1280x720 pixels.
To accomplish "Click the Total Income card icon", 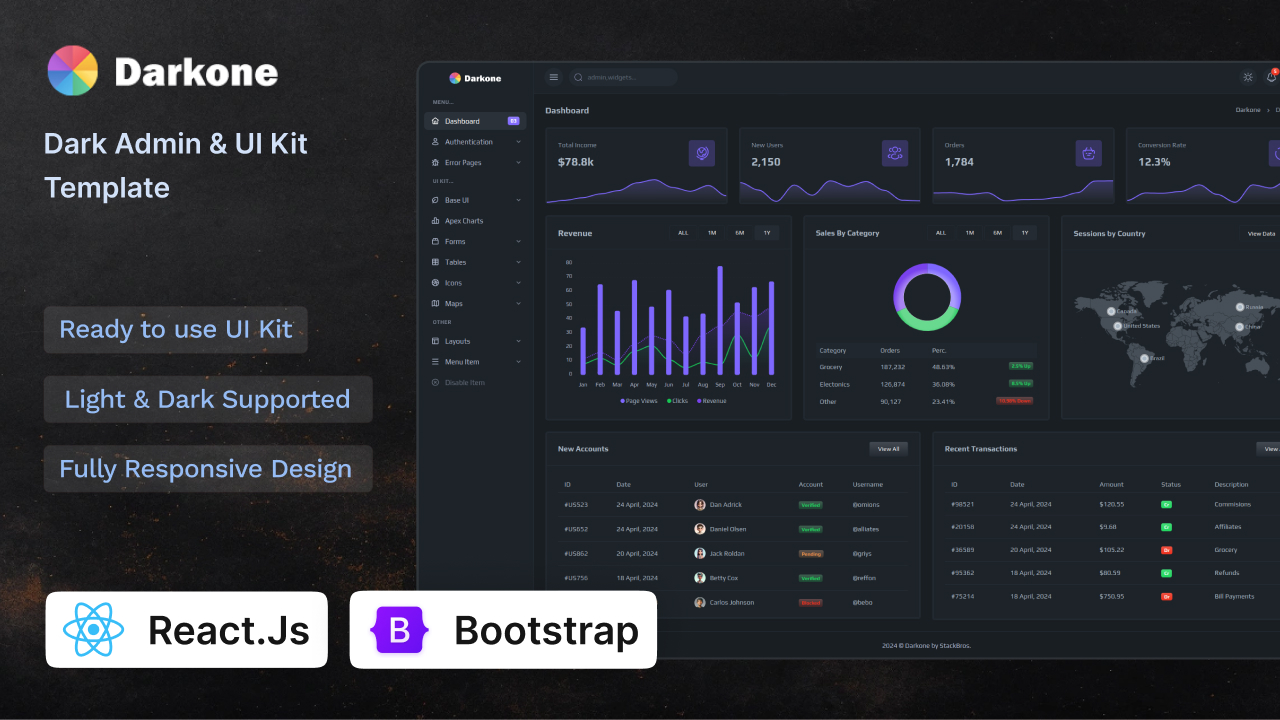I will tap(702, 153).
